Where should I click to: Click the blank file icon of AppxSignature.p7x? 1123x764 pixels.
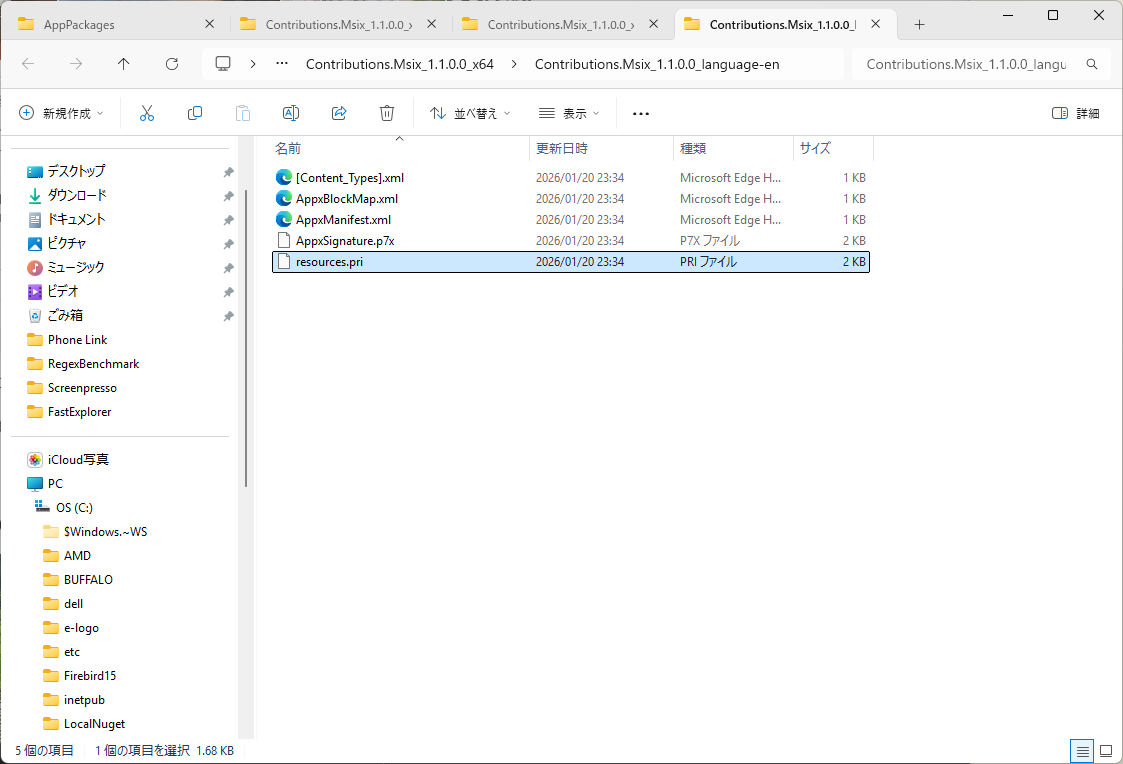(x=284, y=241)
